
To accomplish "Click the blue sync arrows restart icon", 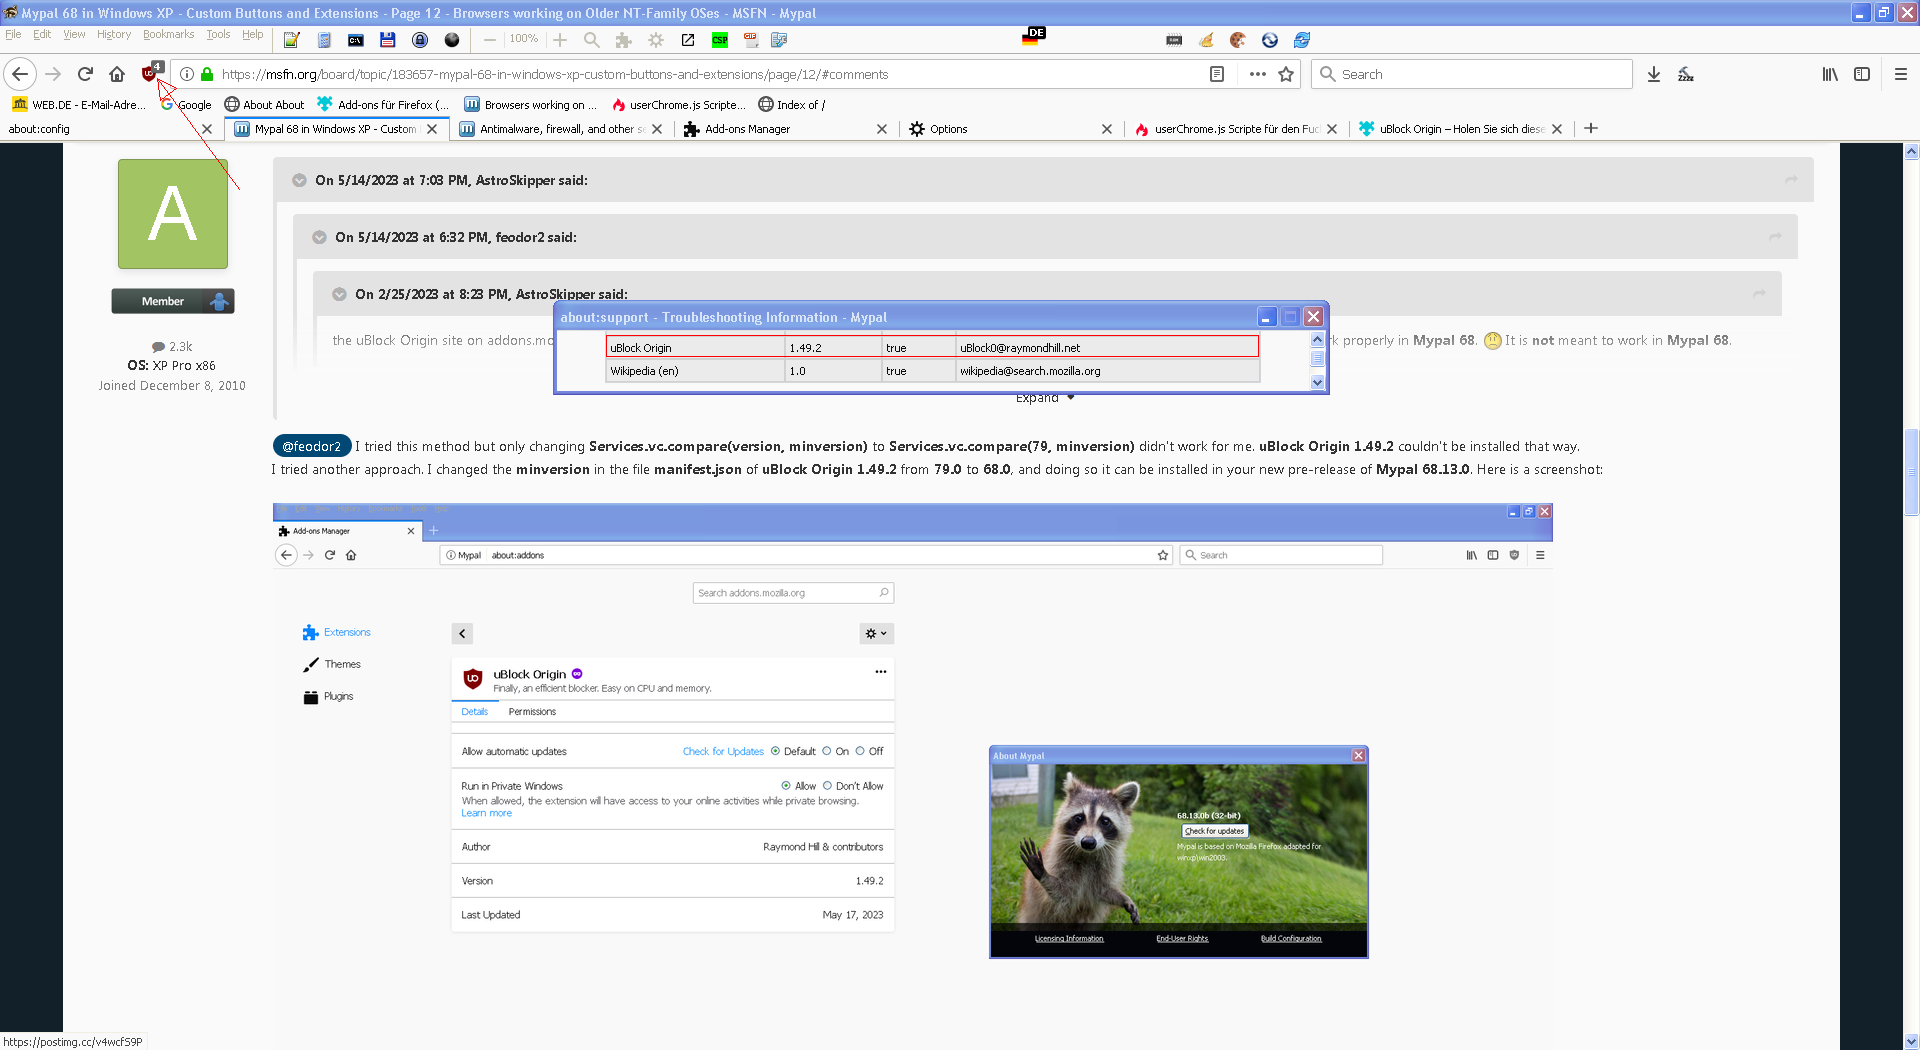I will [1302, 40].
